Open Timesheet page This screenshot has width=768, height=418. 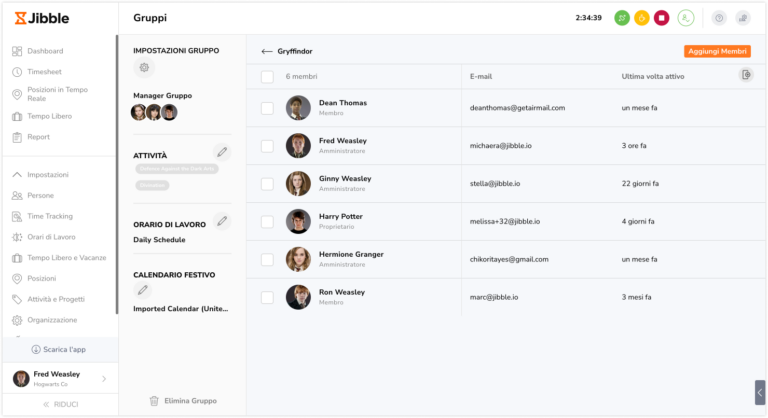pos(45,72)
